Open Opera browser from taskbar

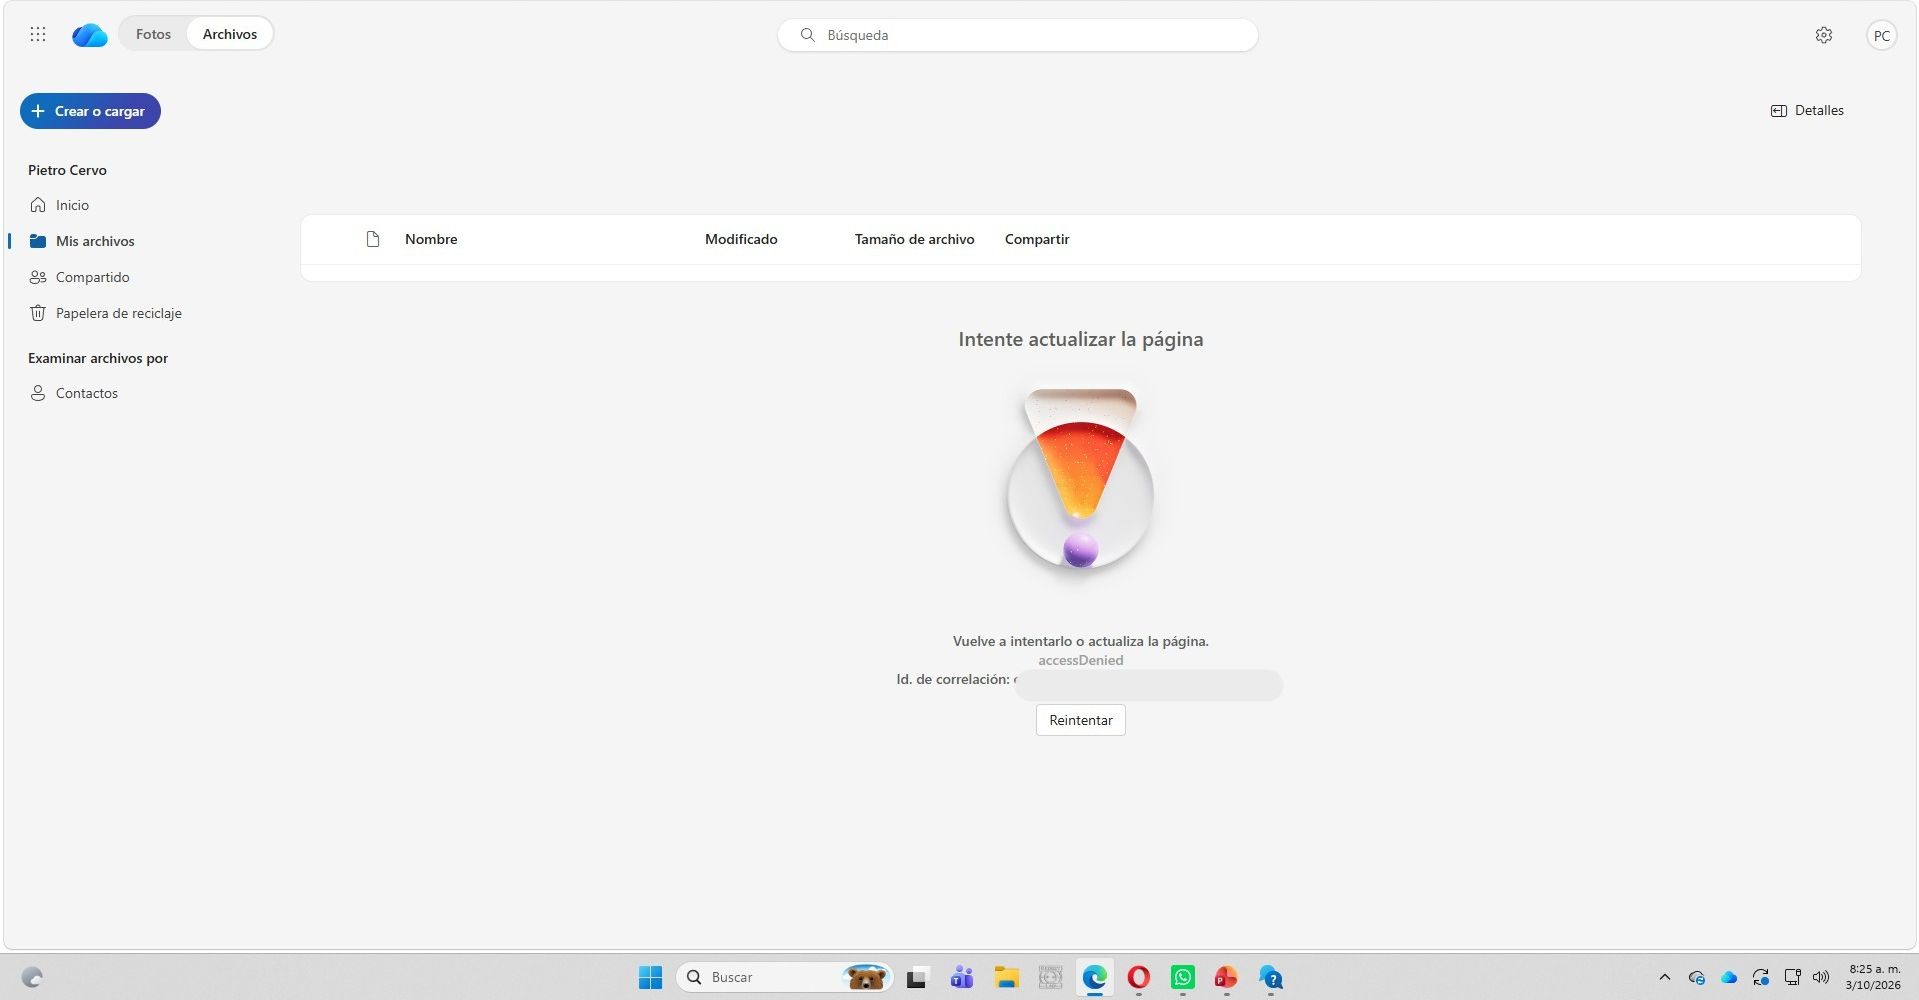[1138, 978]
